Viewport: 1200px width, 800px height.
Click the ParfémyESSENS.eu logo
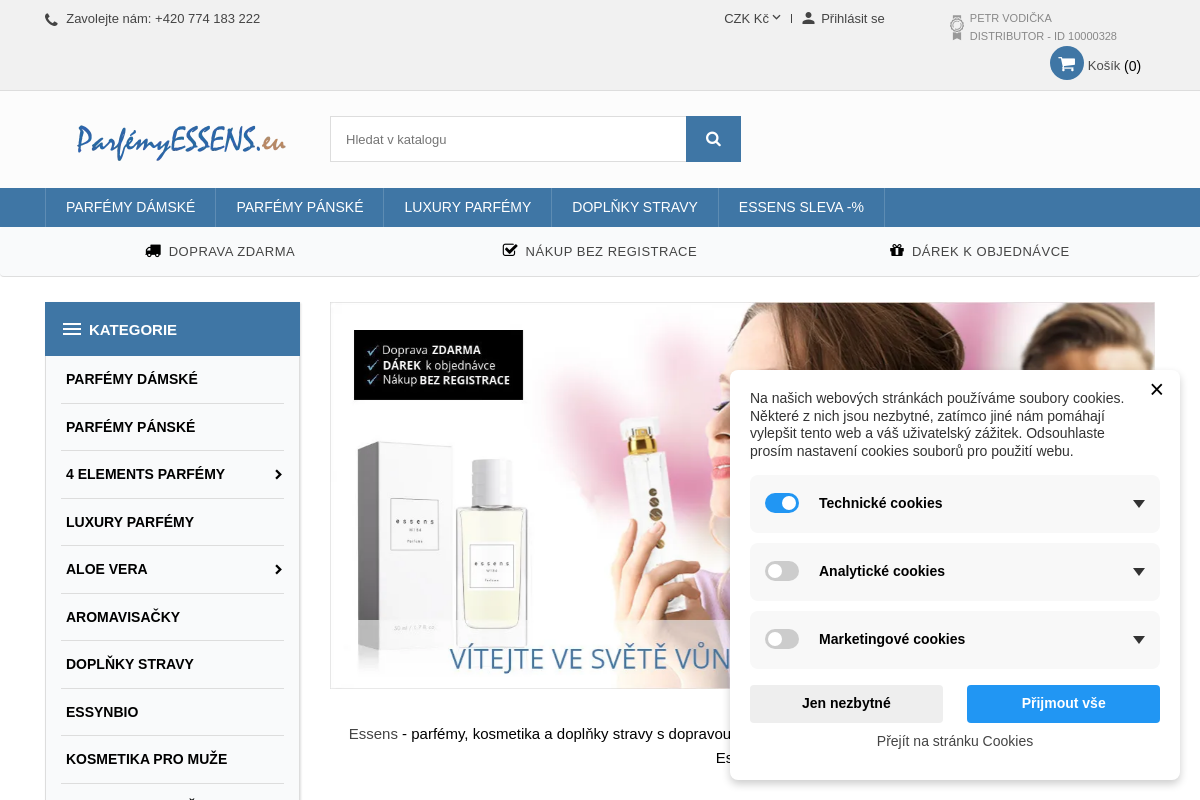181,141
